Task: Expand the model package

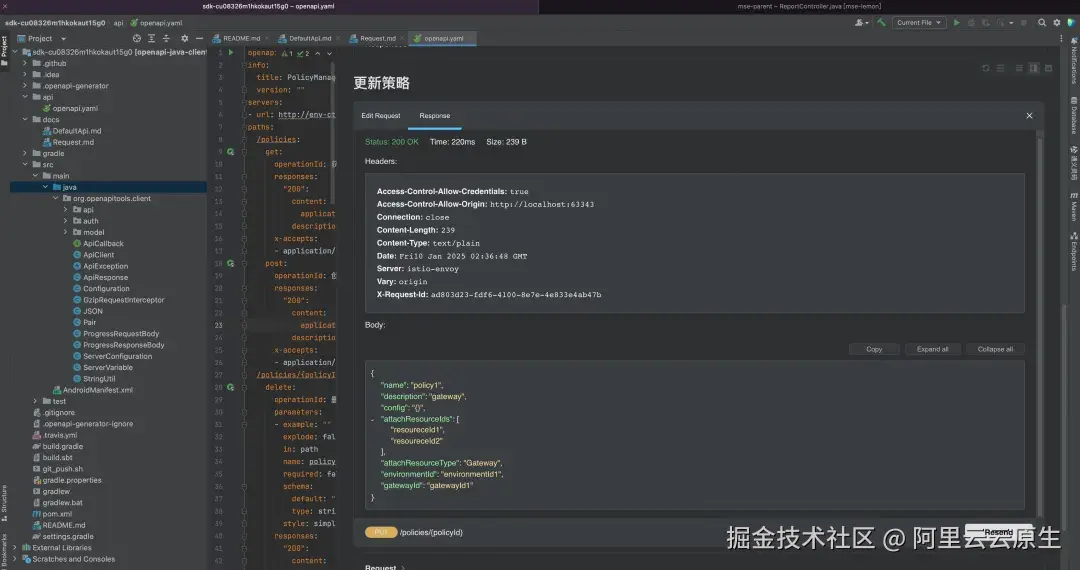Action: tap(65, 232)
